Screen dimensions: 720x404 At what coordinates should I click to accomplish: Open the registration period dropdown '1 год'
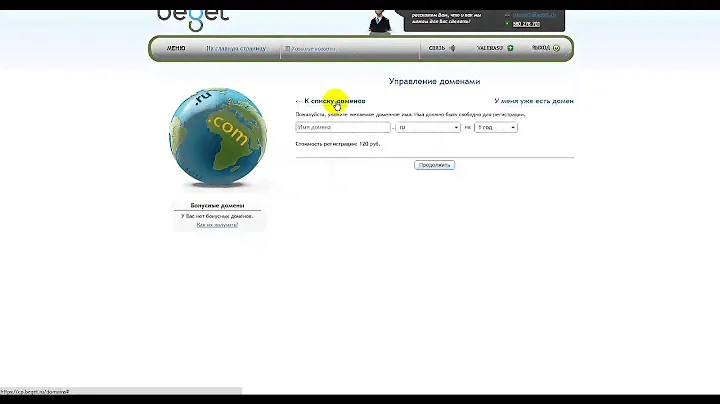(496, 128)
